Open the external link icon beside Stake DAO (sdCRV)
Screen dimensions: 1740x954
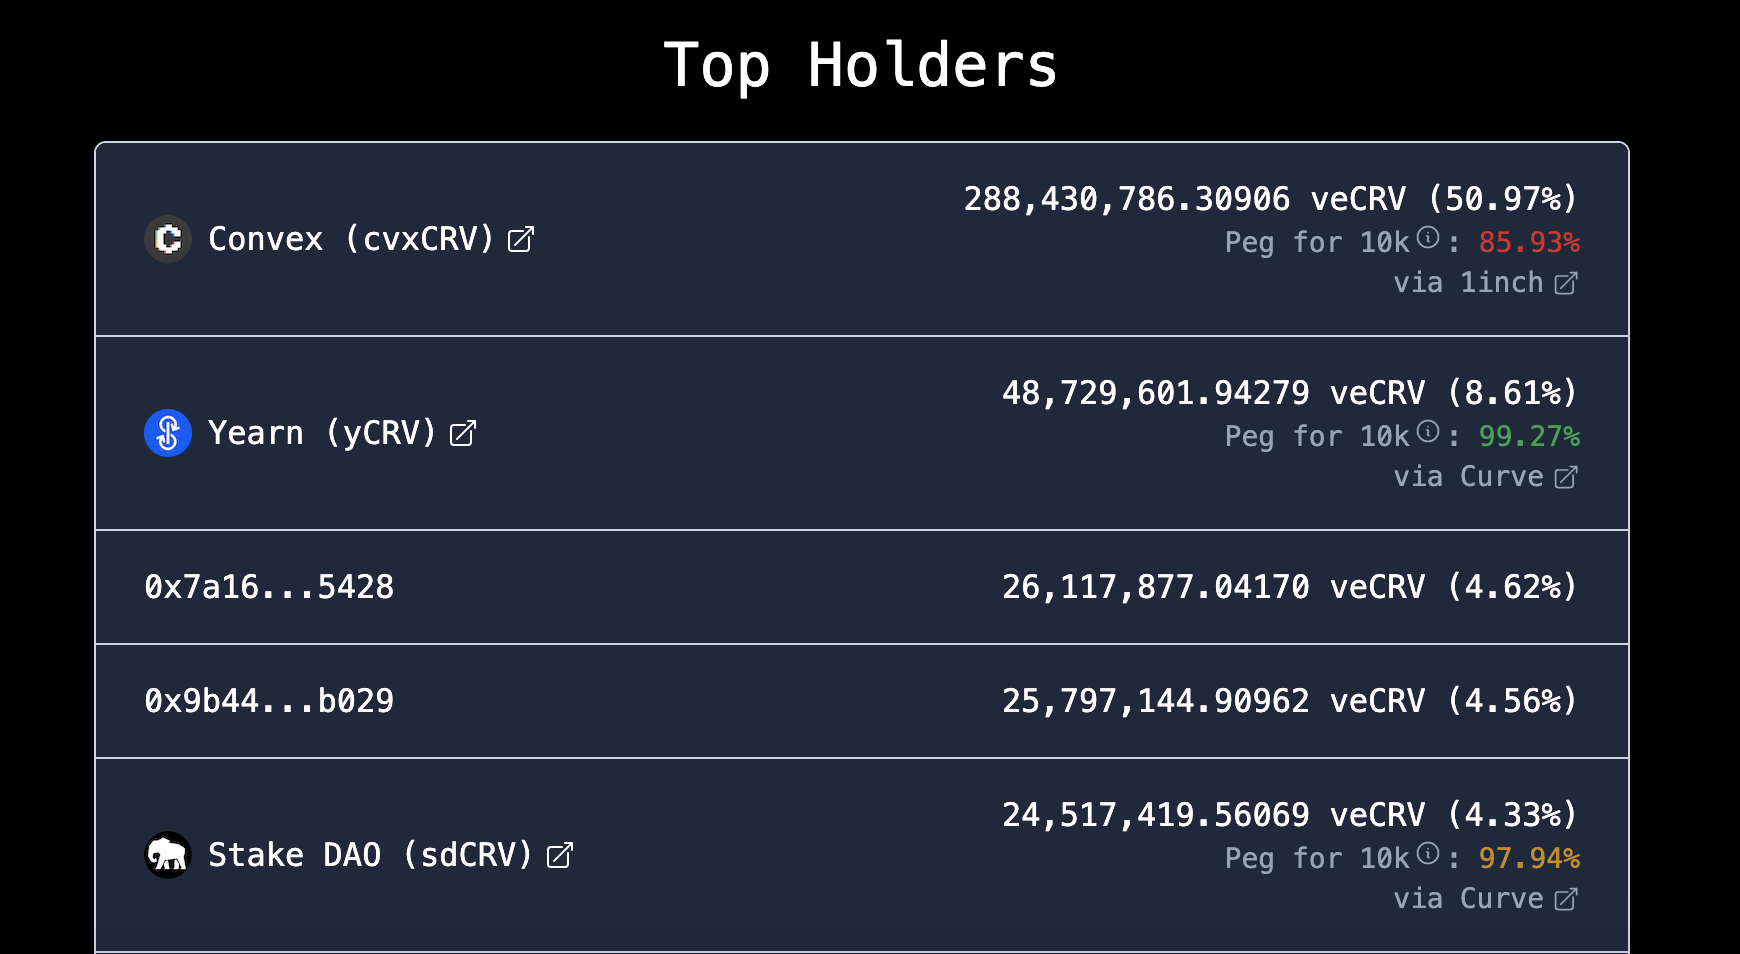[x=560, y=856]
